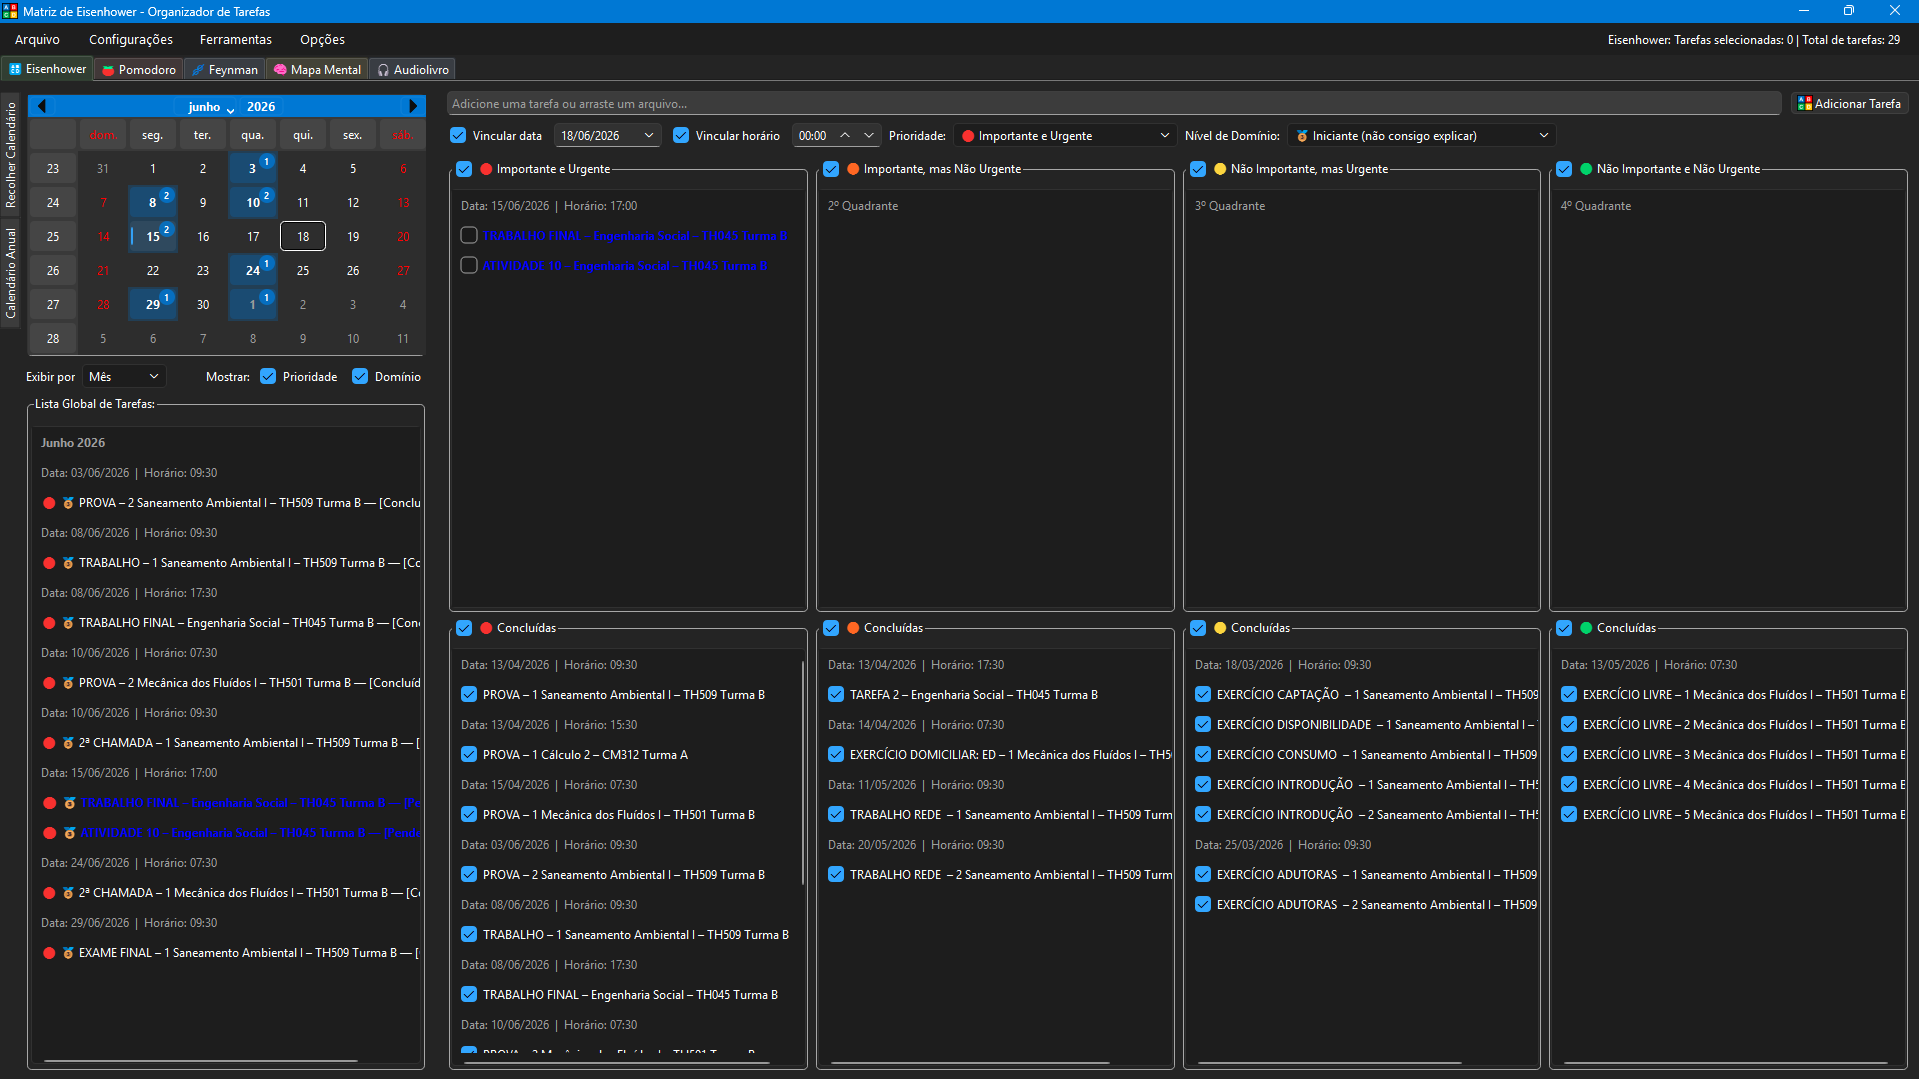Click the green dot of Não Importante e Não Urgente
Screen dimensions: 1919x1079
coord(1586,169)
